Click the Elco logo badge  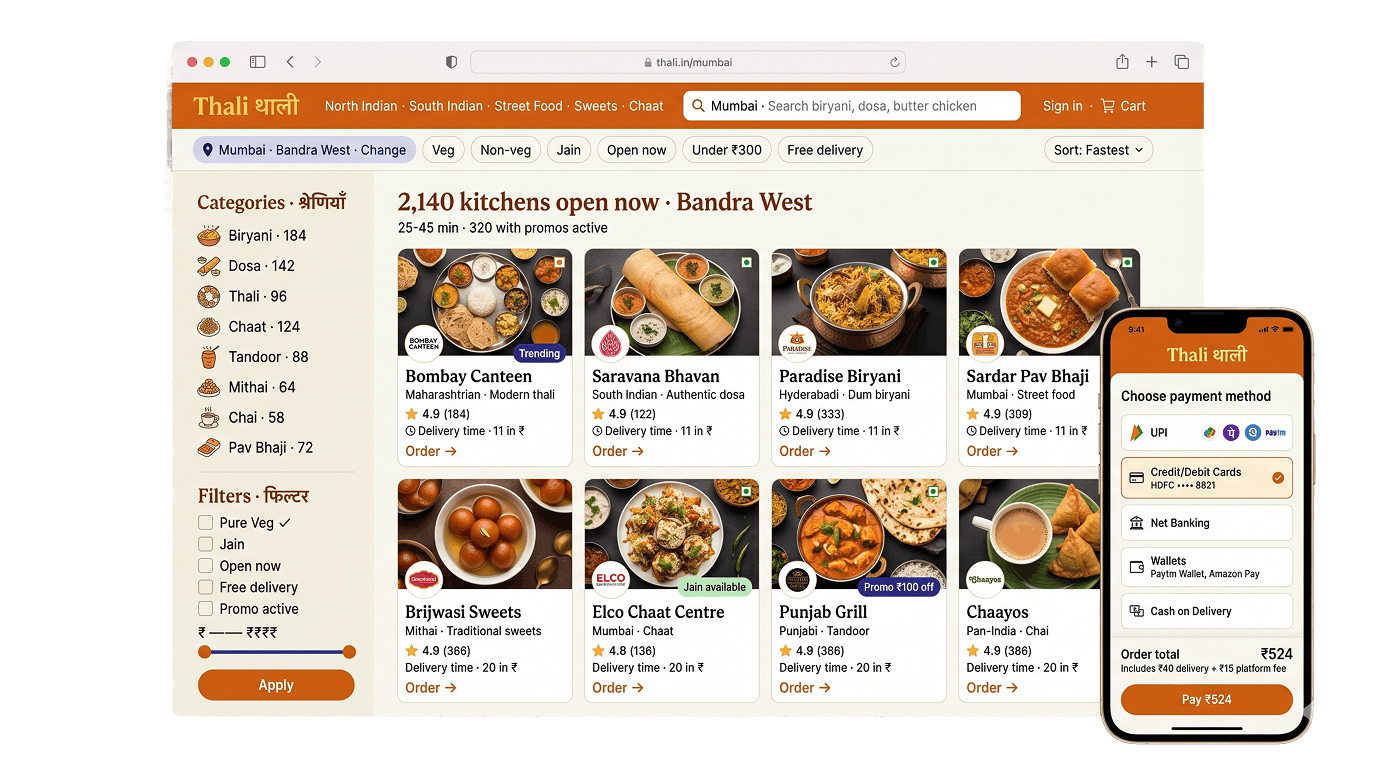(x=611, y=579)
